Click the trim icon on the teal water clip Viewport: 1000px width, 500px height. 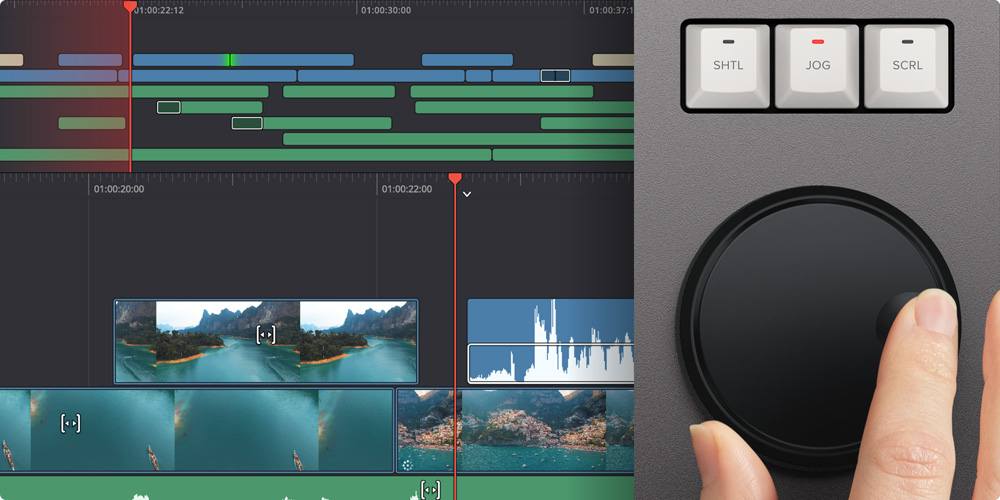coord(70,424)
